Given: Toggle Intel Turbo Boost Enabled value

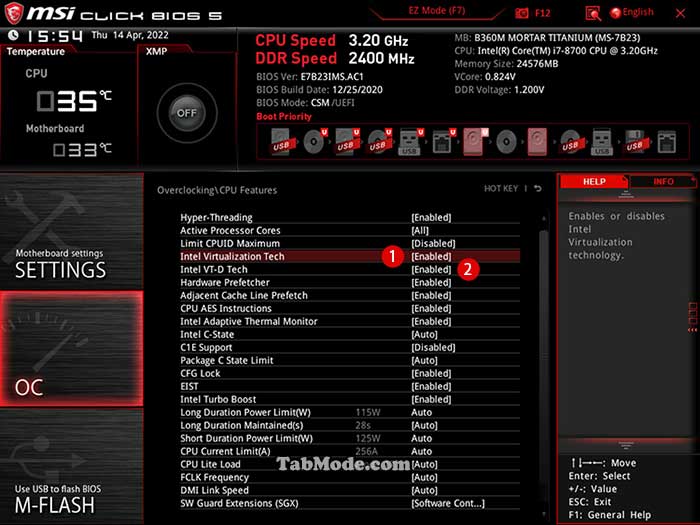Looking at the screenshot, I should click(431, 399).
